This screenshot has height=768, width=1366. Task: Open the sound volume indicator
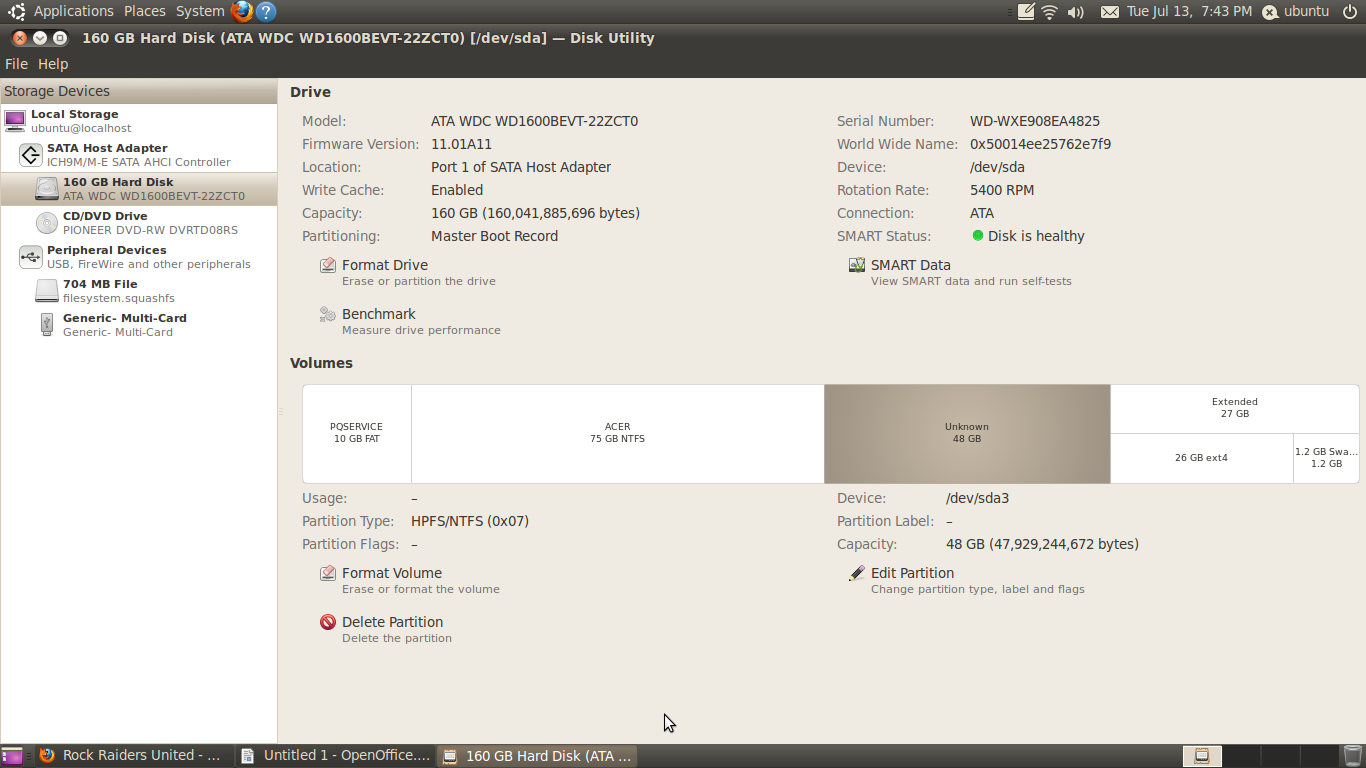(x=1076, y=12)
